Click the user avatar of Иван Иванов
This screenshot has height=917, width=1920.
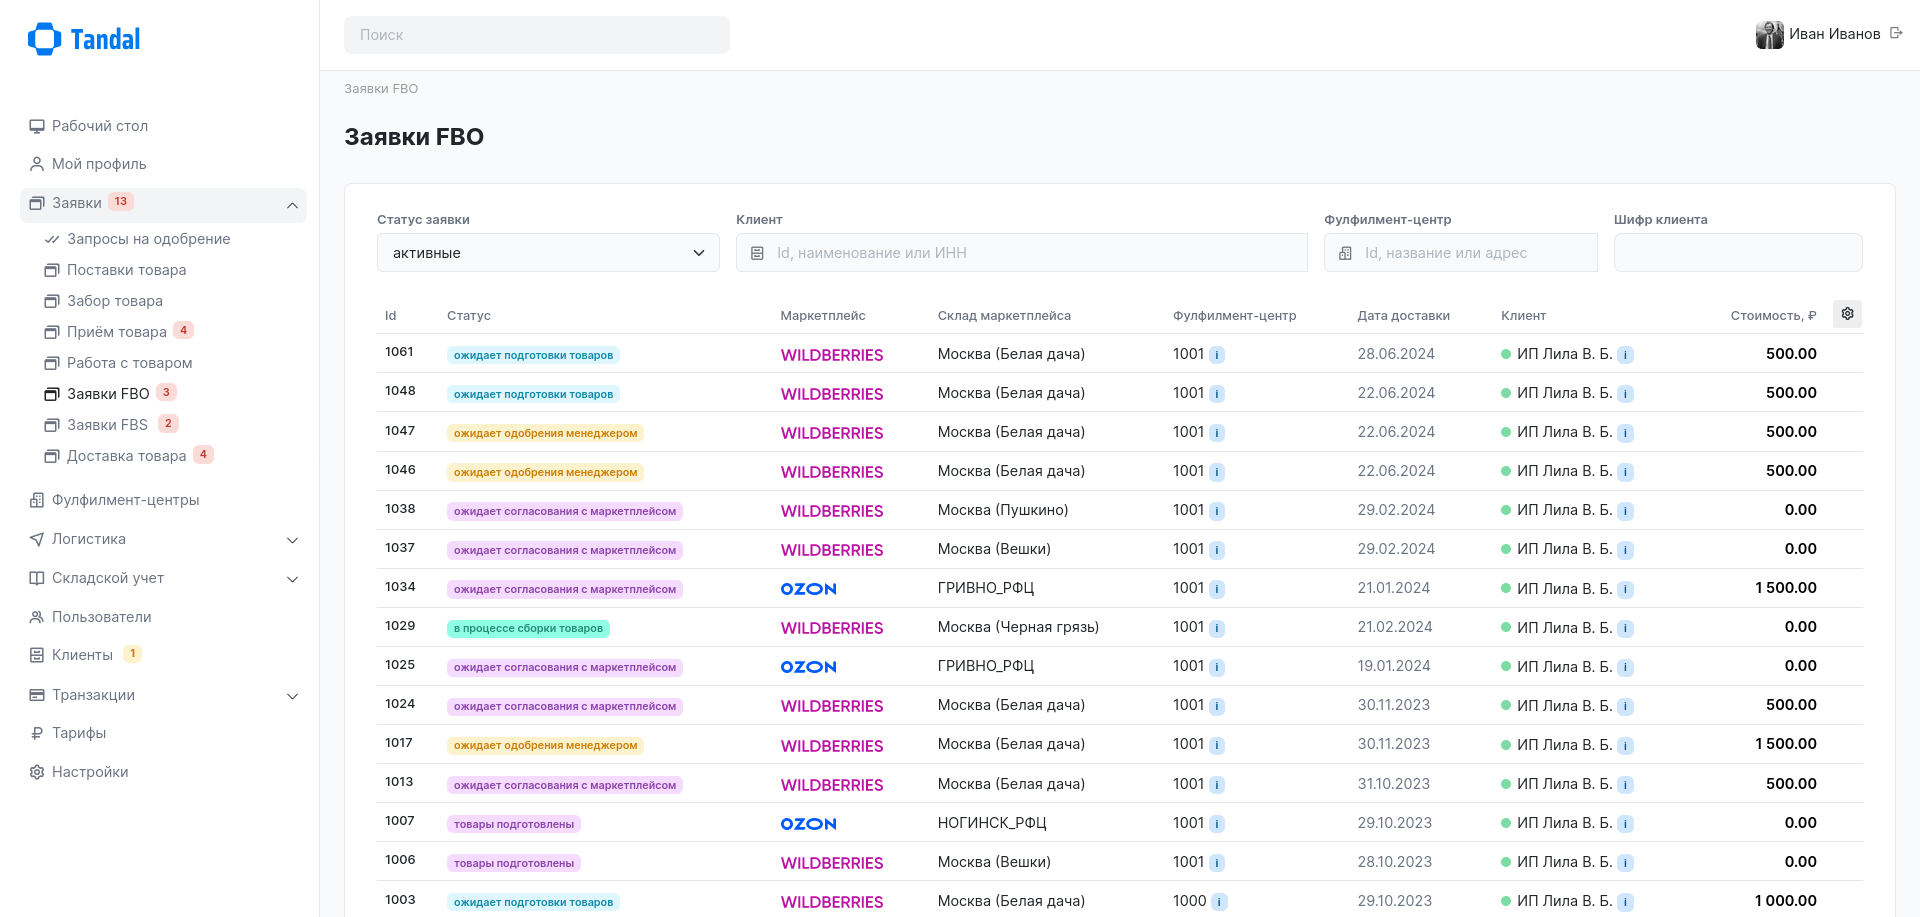click(1769, 34)
